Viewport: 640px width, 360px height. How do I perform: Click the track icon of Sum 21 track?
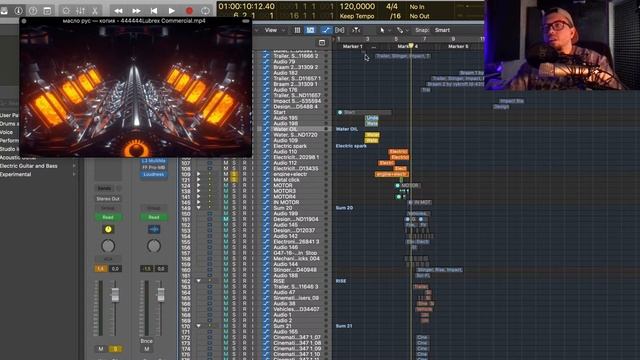(x=267, y=326)
